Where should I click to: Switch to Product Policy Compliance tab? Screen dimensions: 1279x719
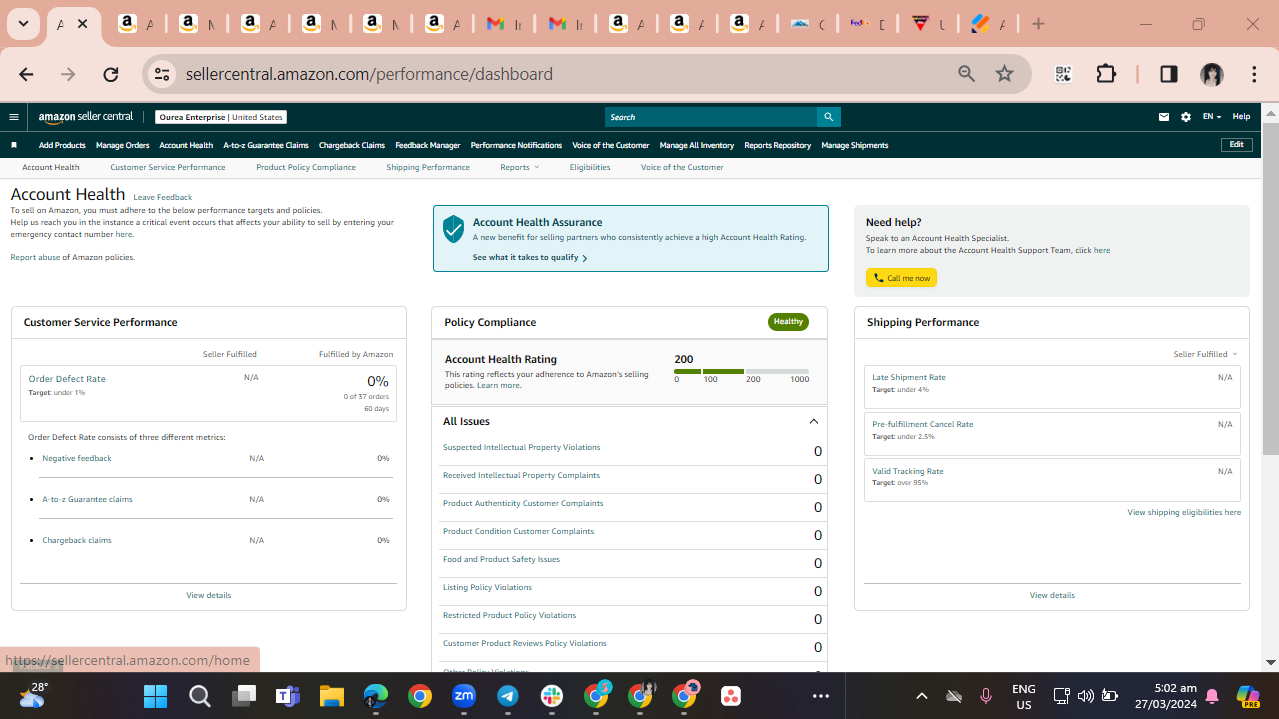coord(306,167)
